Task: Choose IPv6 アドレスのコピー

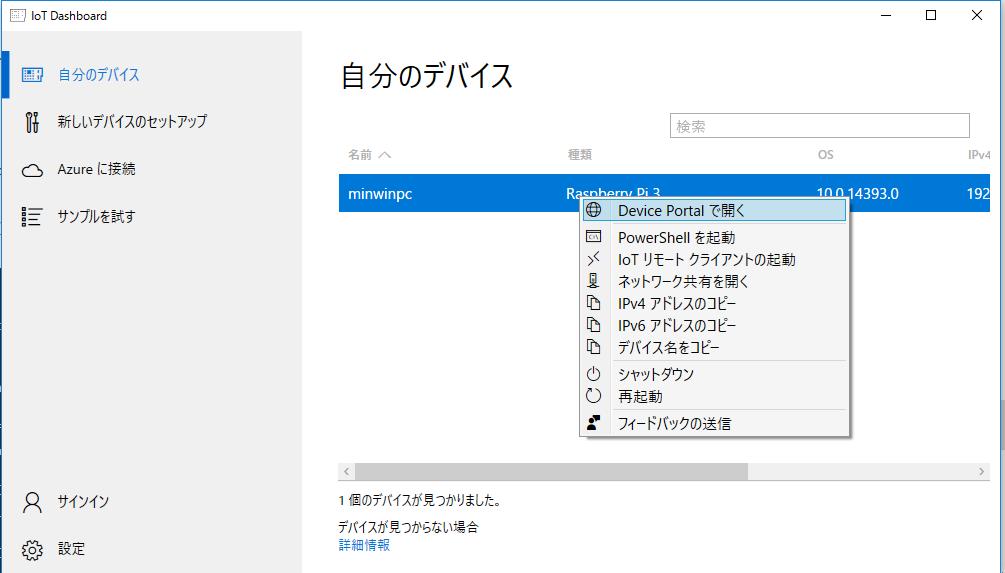Action: (x=715, y=325)
